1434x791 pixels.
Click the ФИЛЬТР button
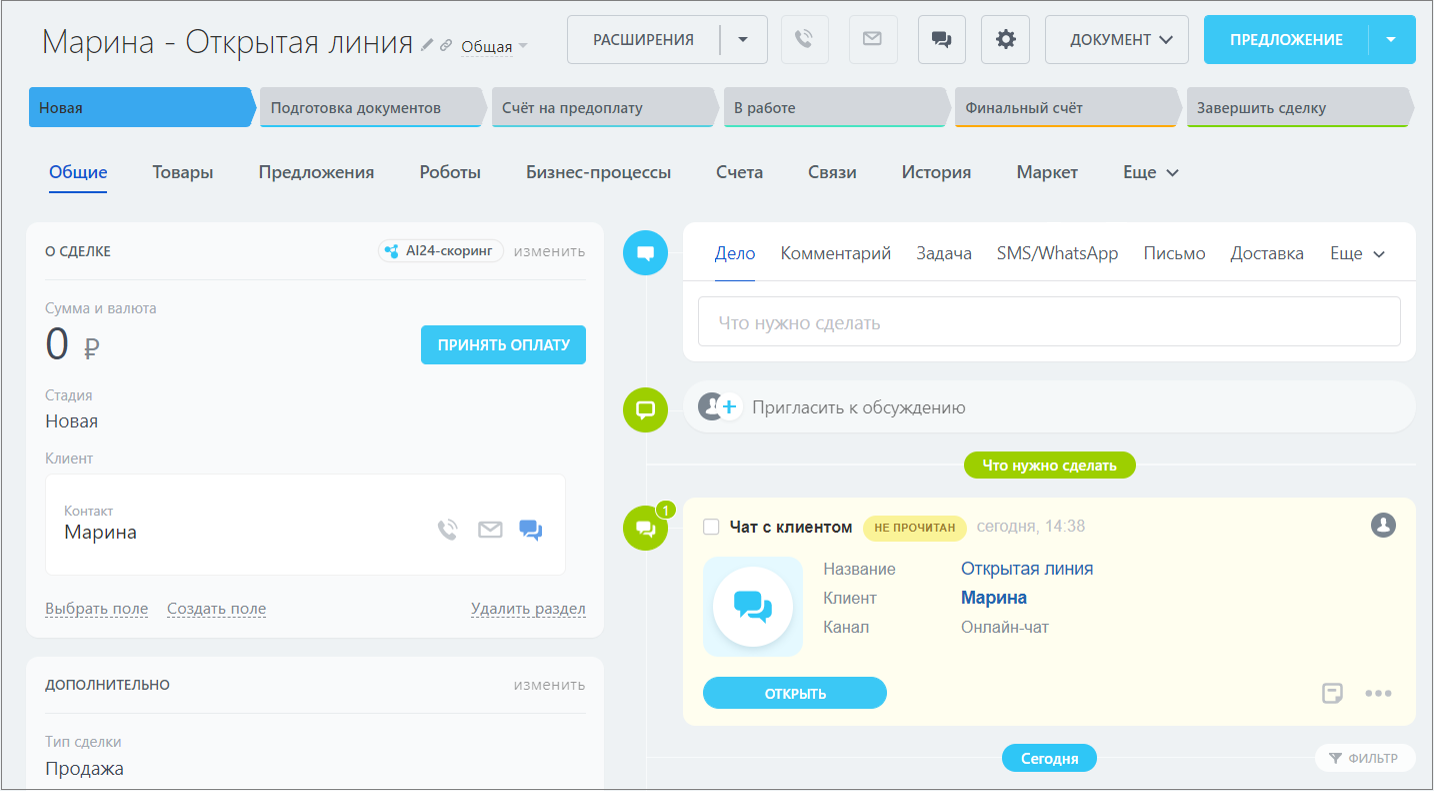[1365, 758]
